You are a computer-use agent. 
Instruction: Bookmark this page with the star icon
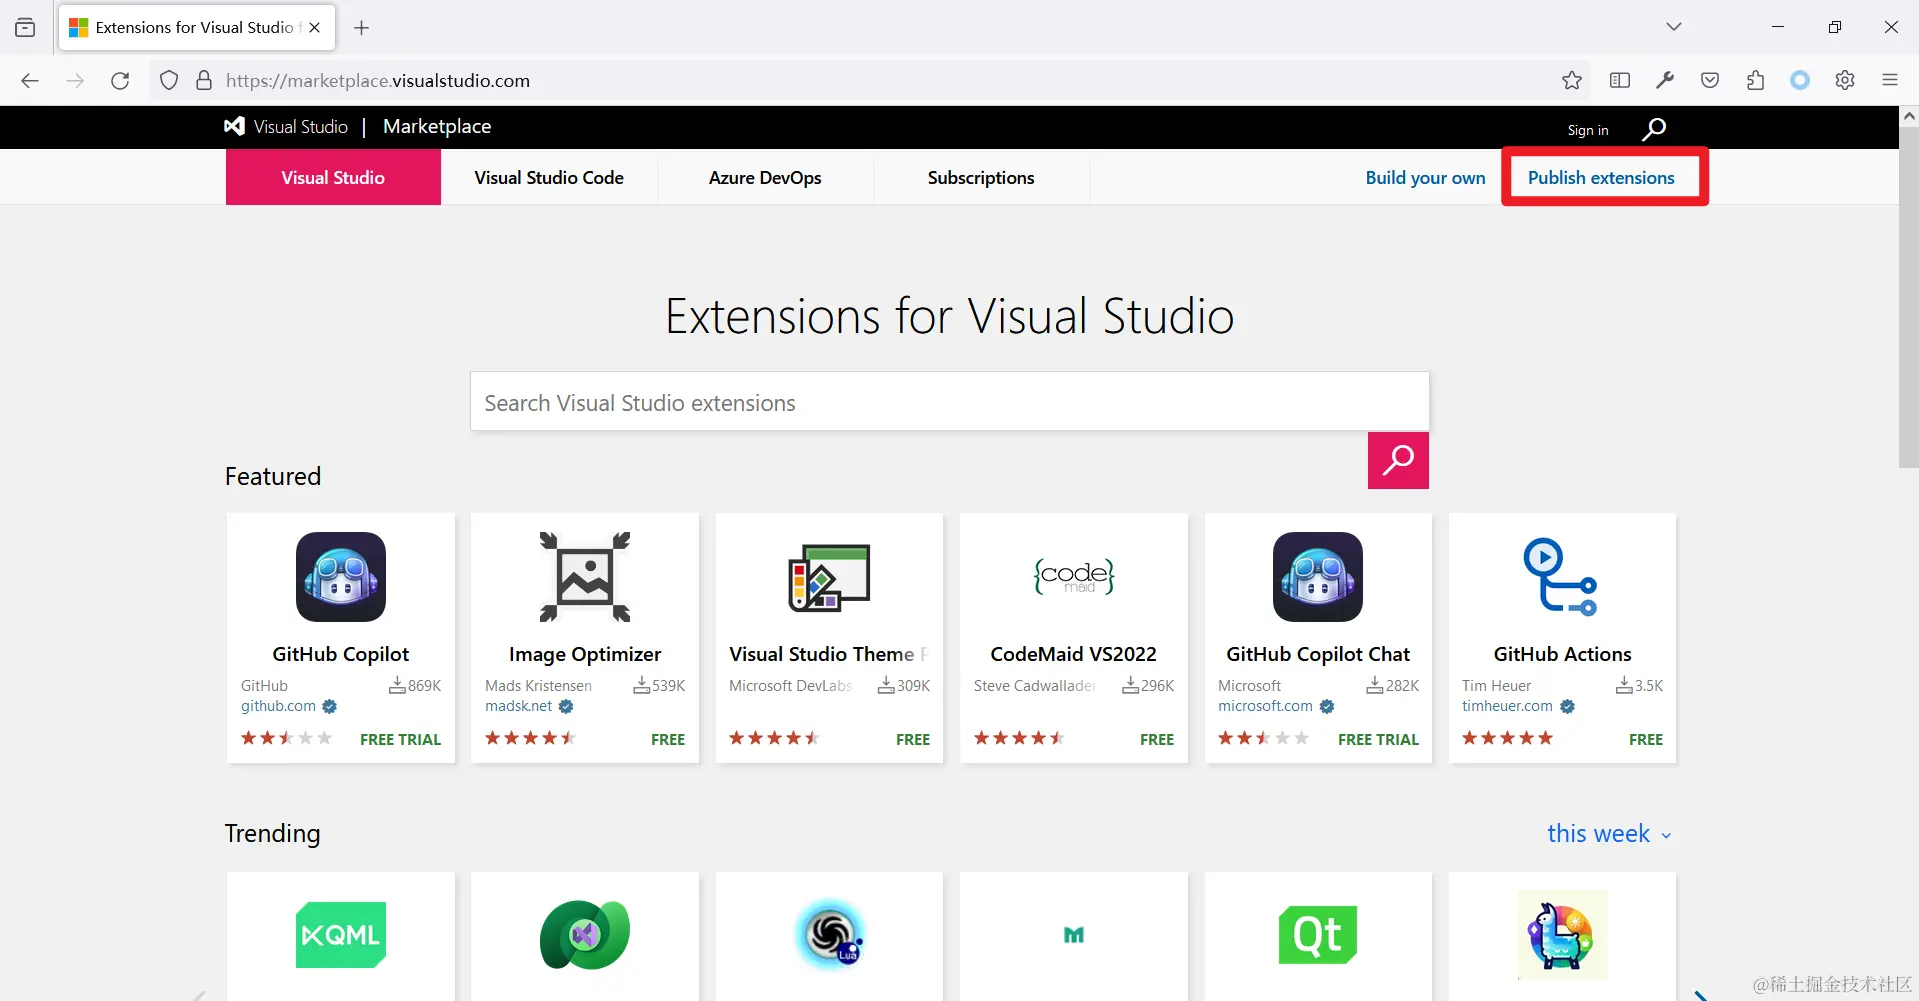coord(1572,81)
